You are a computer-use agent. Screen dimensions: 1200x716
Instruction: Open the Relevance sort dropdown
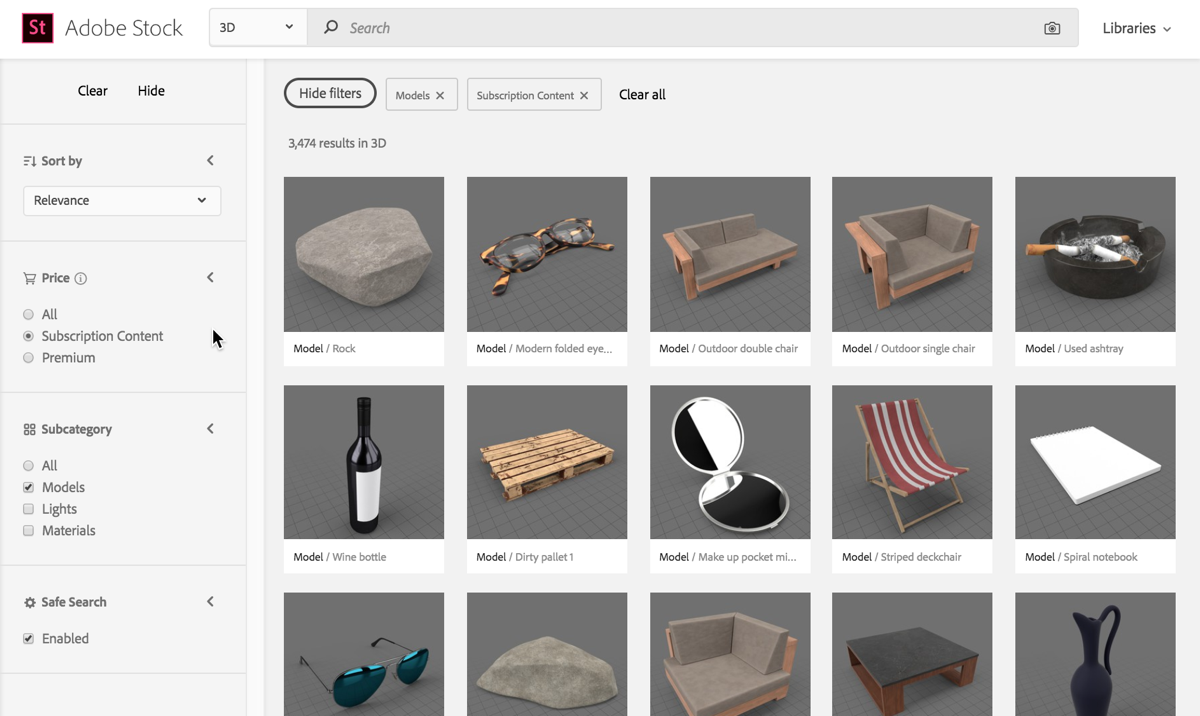tap(121, 200)
